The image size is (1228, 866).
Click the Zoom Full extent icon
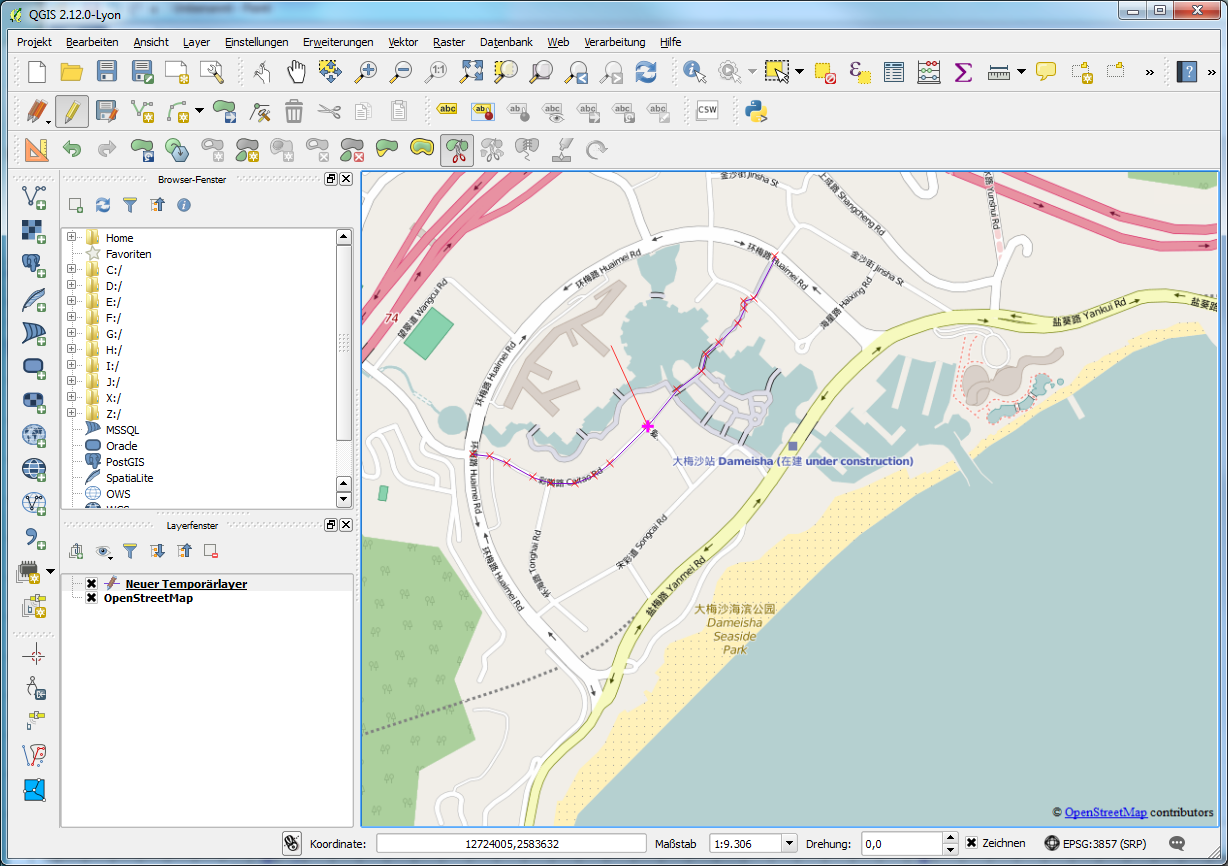tap(472, 71)
